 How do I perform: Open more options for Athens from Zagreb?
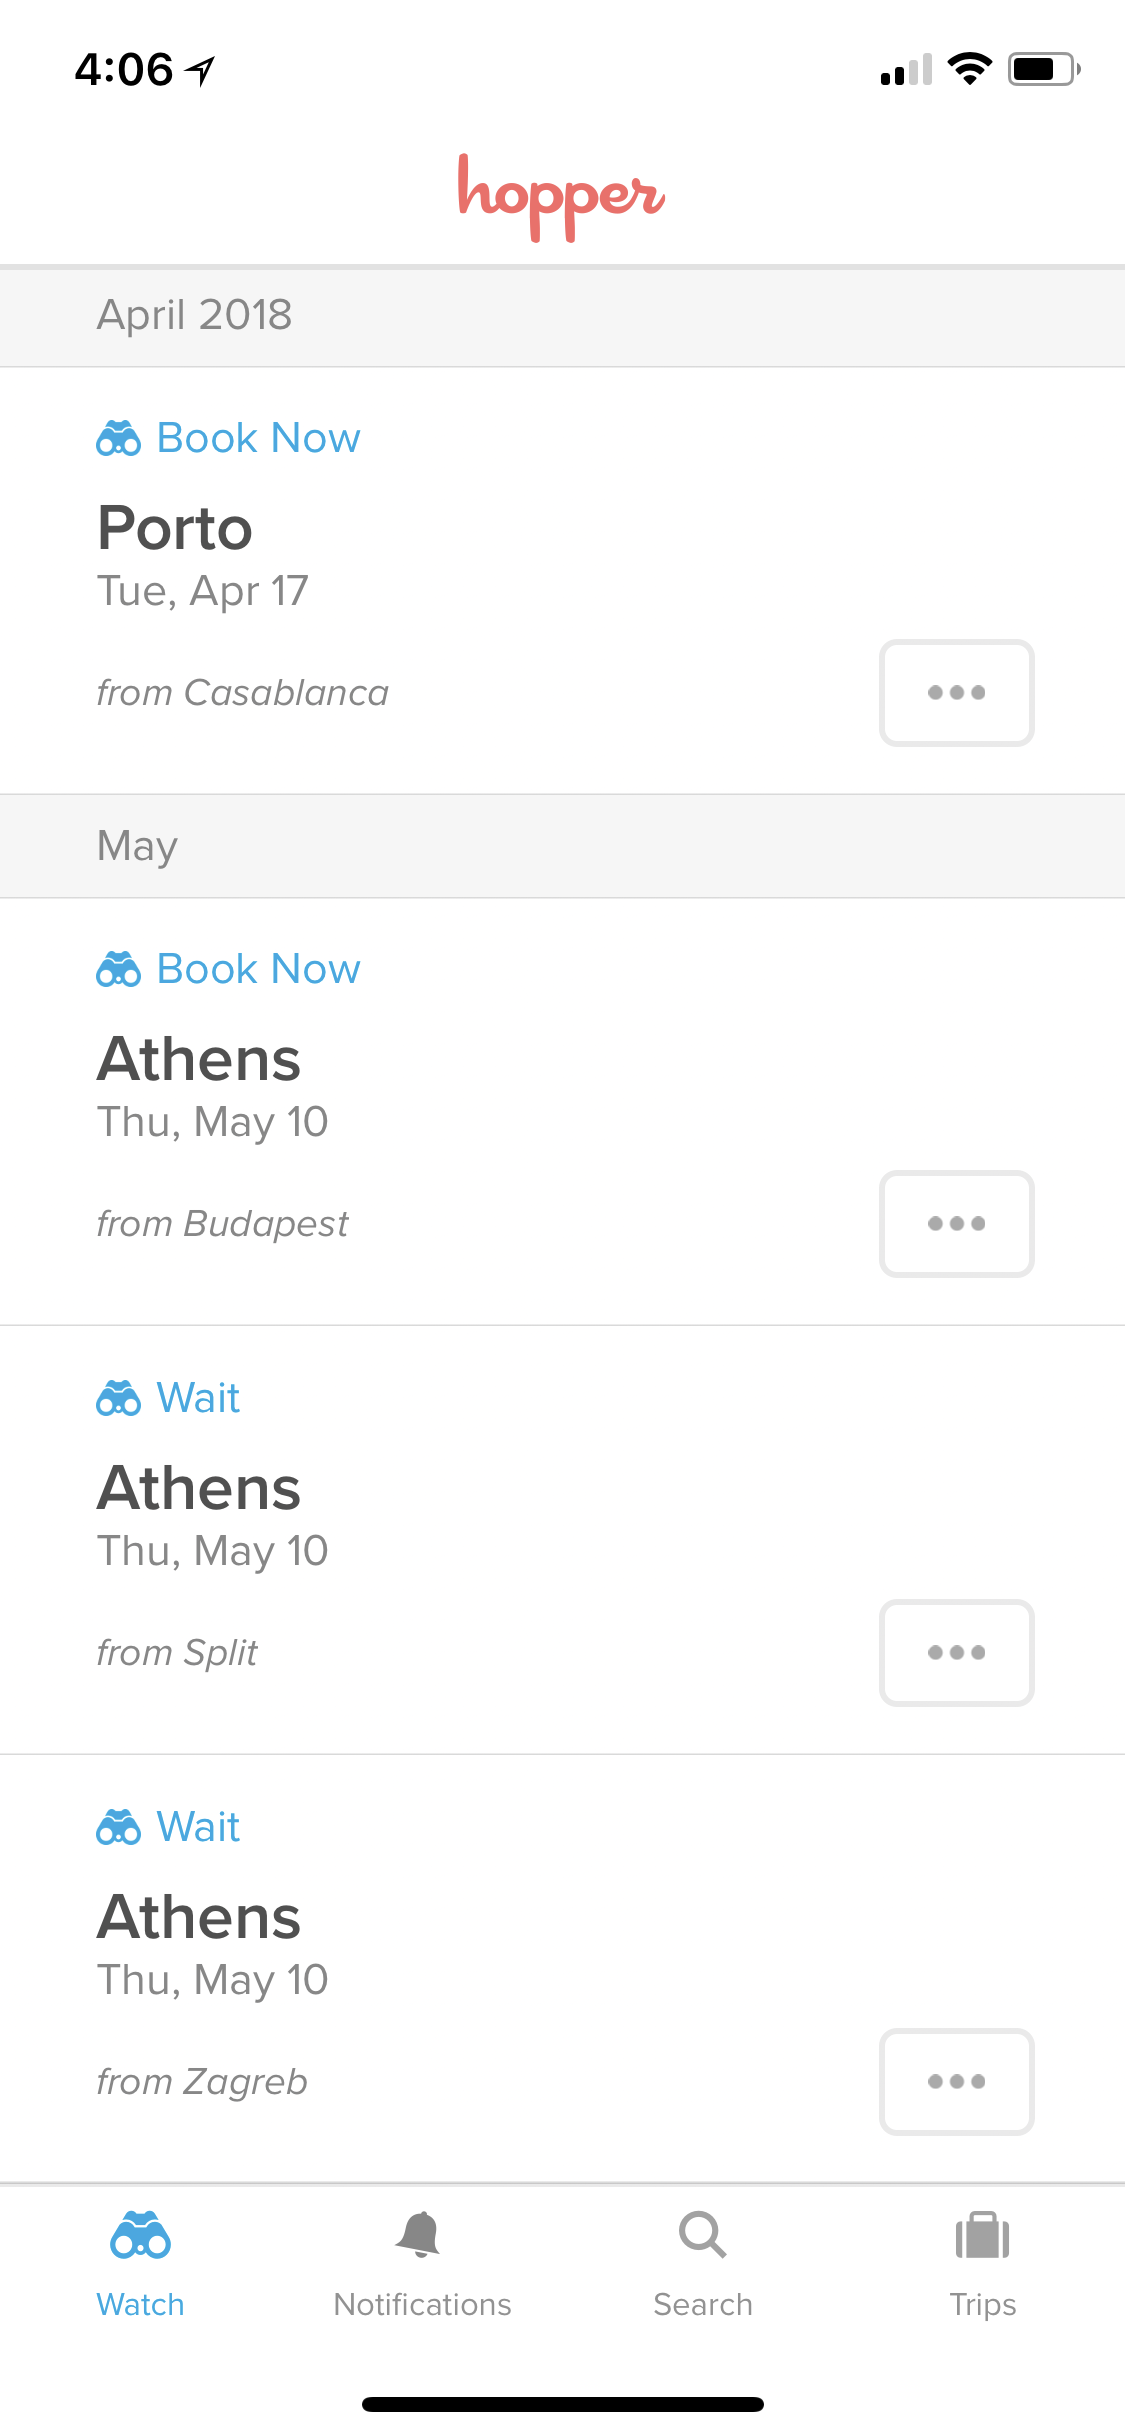pyautogui.click(x=957, y=2082)
